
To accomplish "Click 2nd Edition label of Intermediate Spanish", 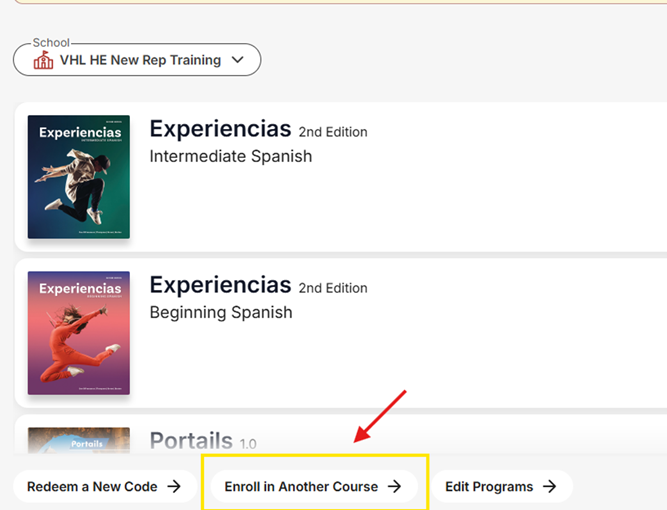I will pos(333,132).
